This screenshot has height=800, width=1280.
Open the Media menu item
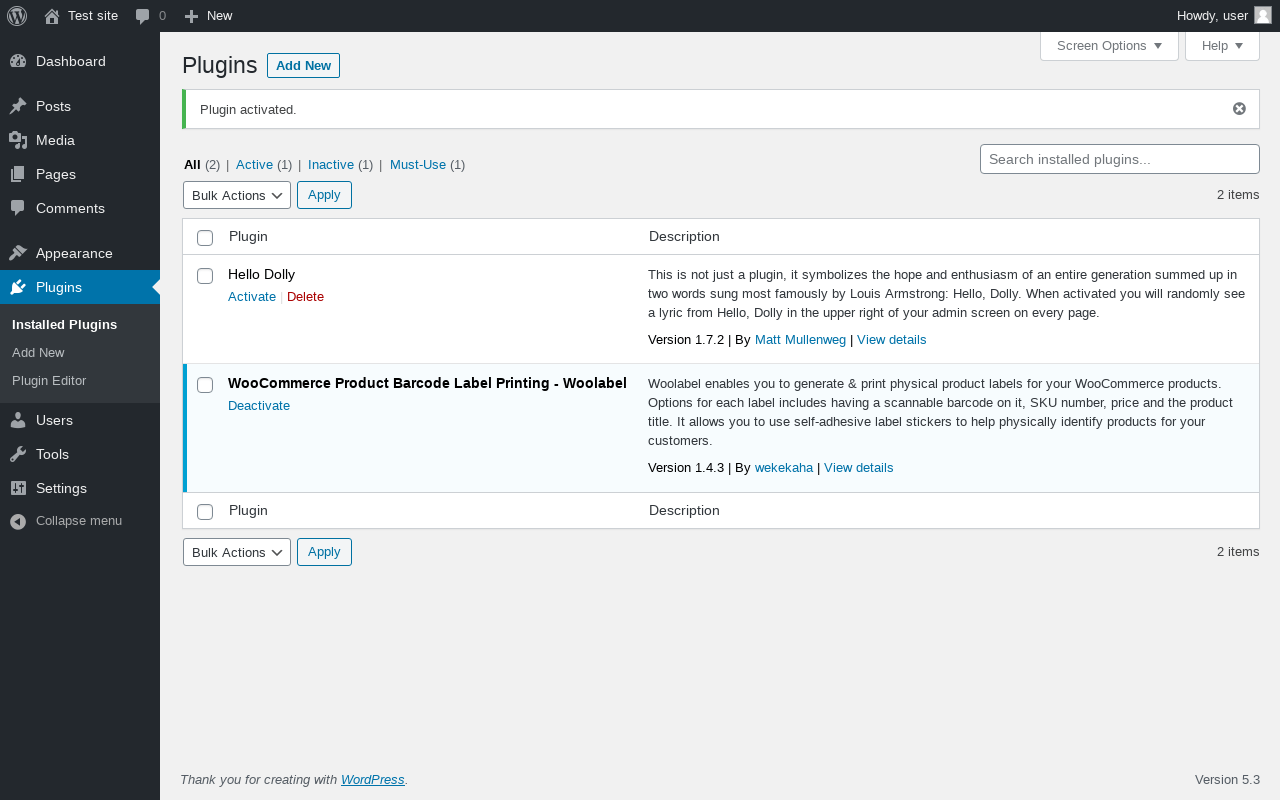[x=80, y=140]
